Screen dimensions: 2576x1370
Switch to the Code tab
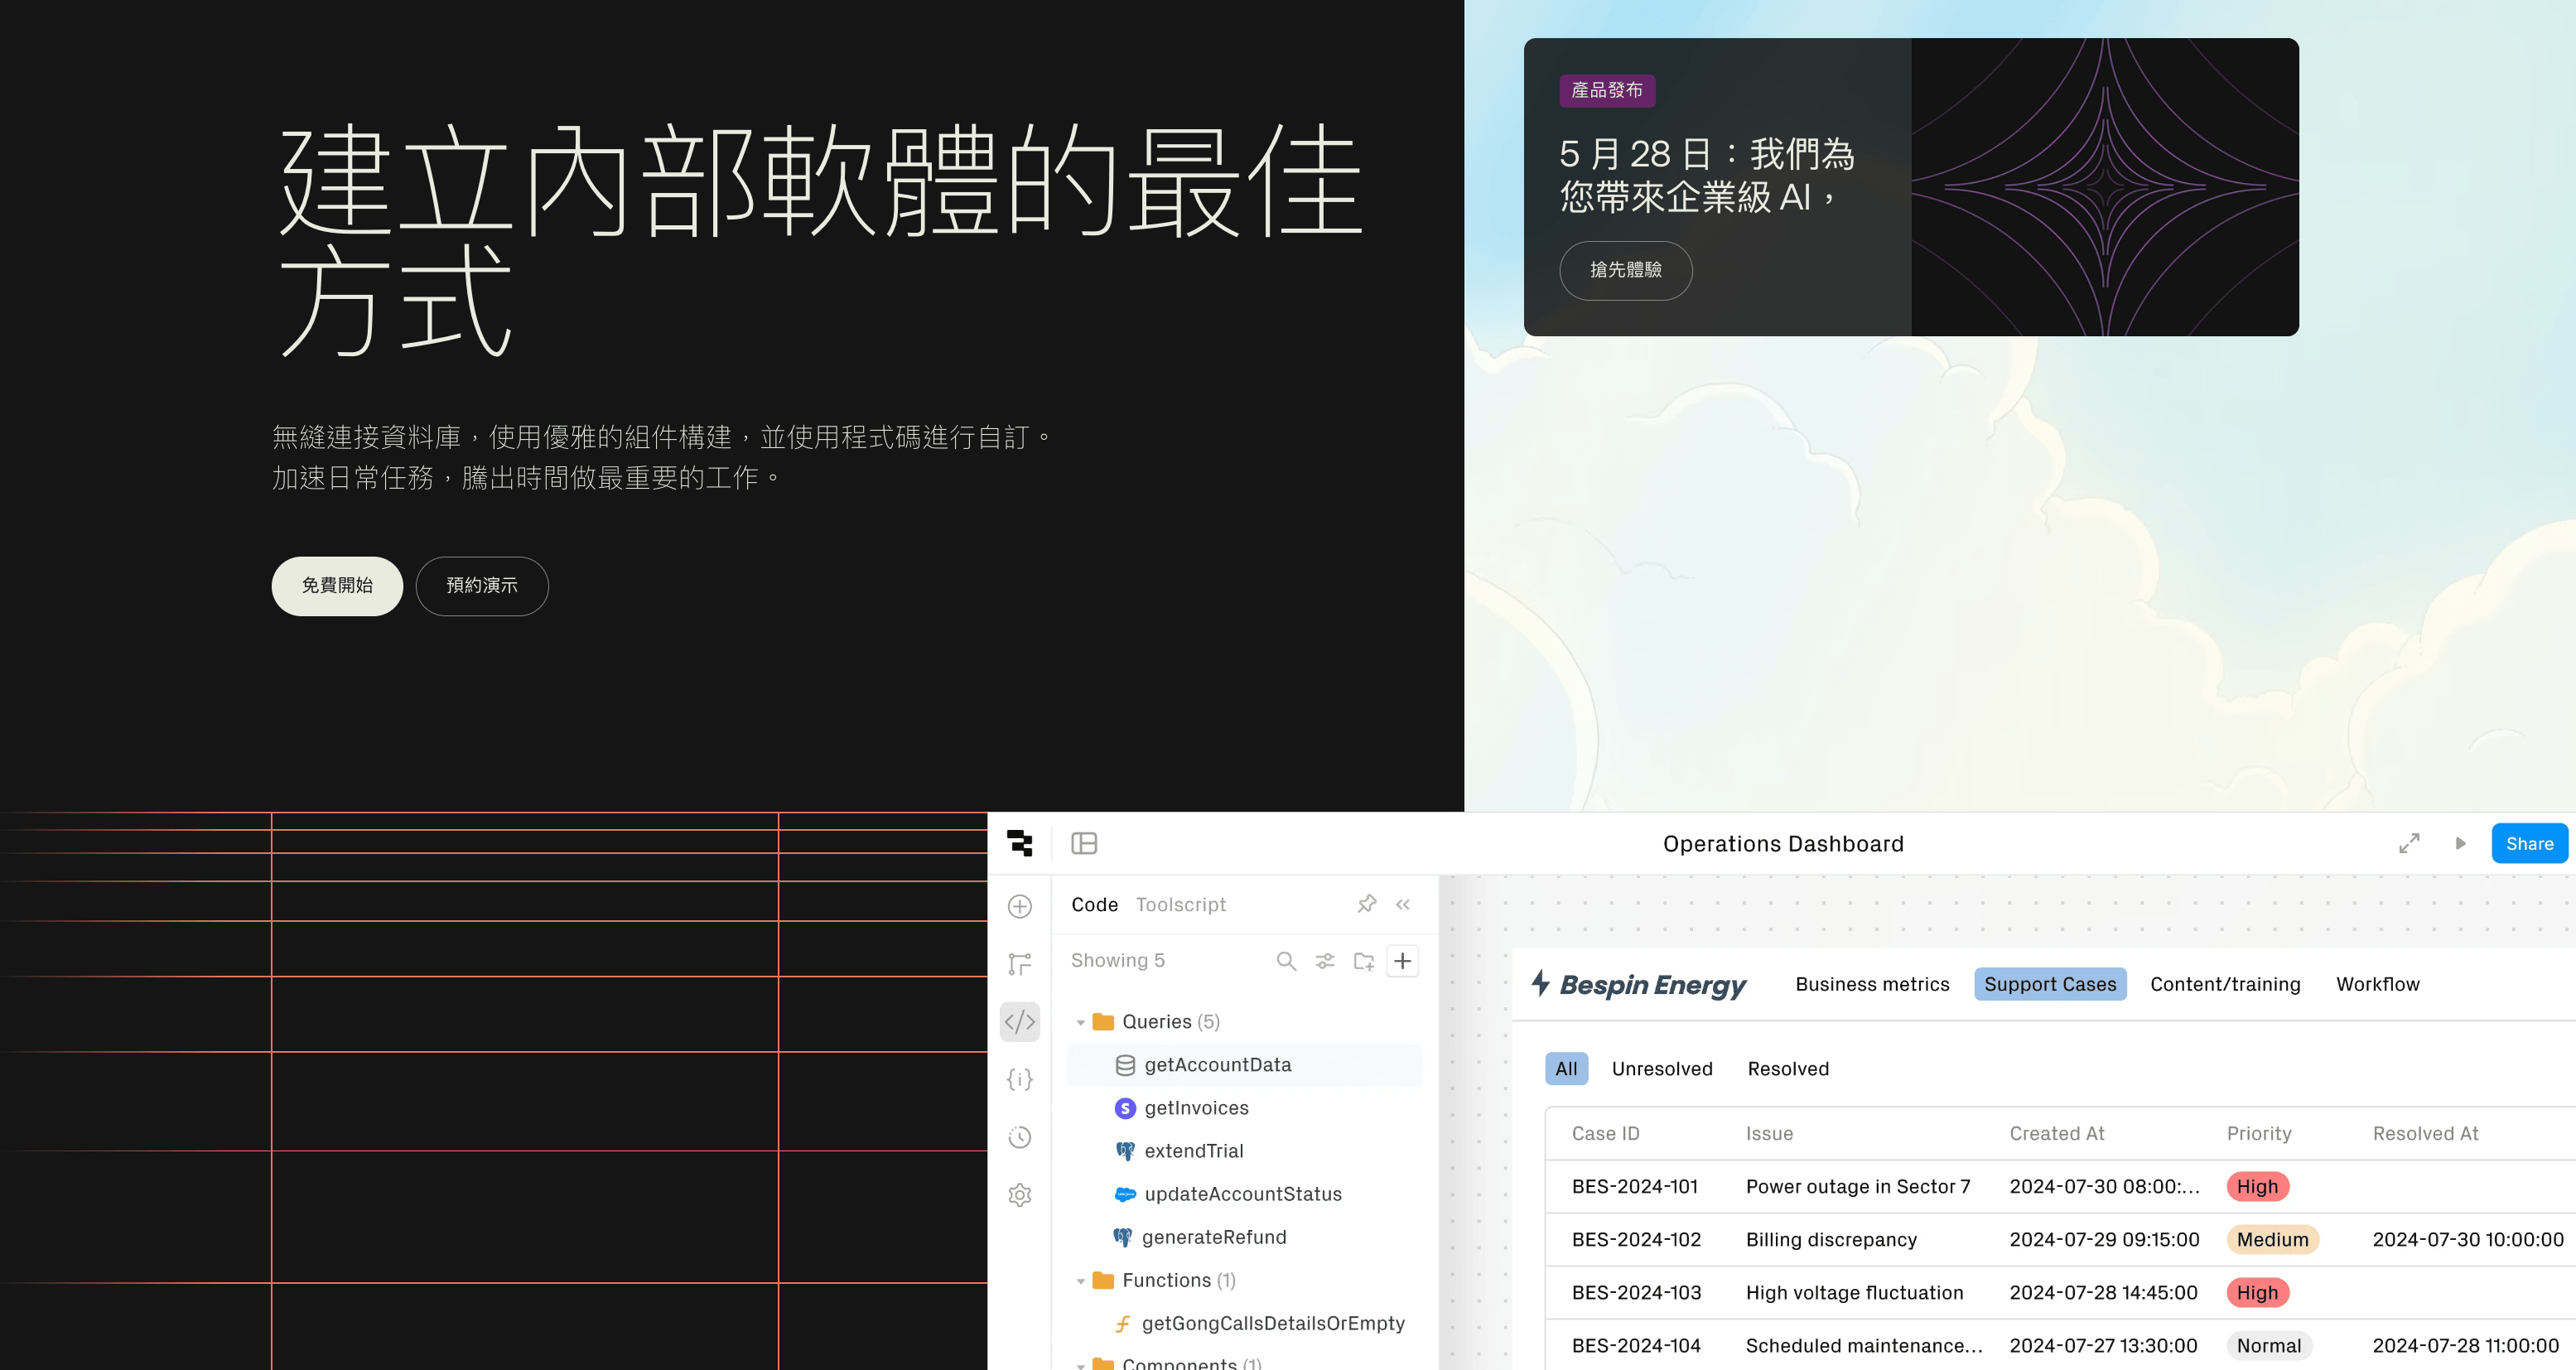1094,904
